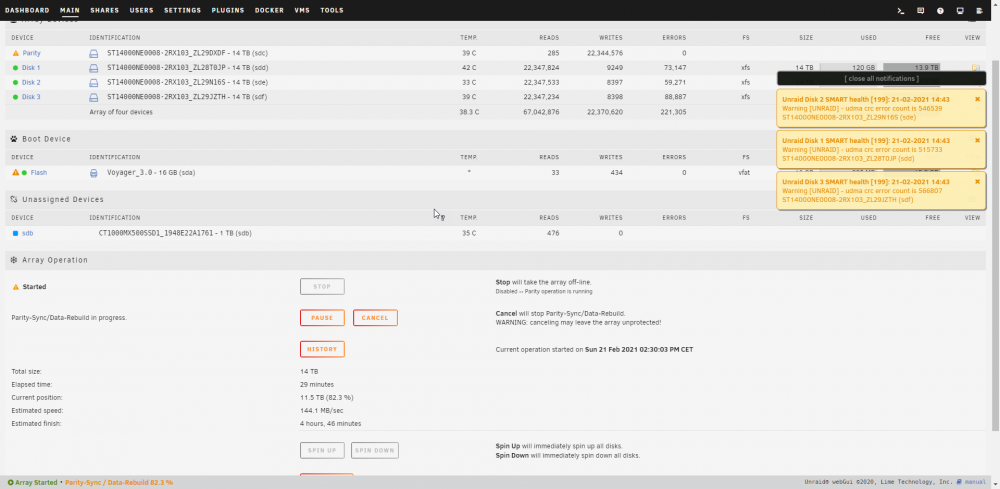Open the Disk 2 device link
The image size is (1000, 489).
coord(31,82)
